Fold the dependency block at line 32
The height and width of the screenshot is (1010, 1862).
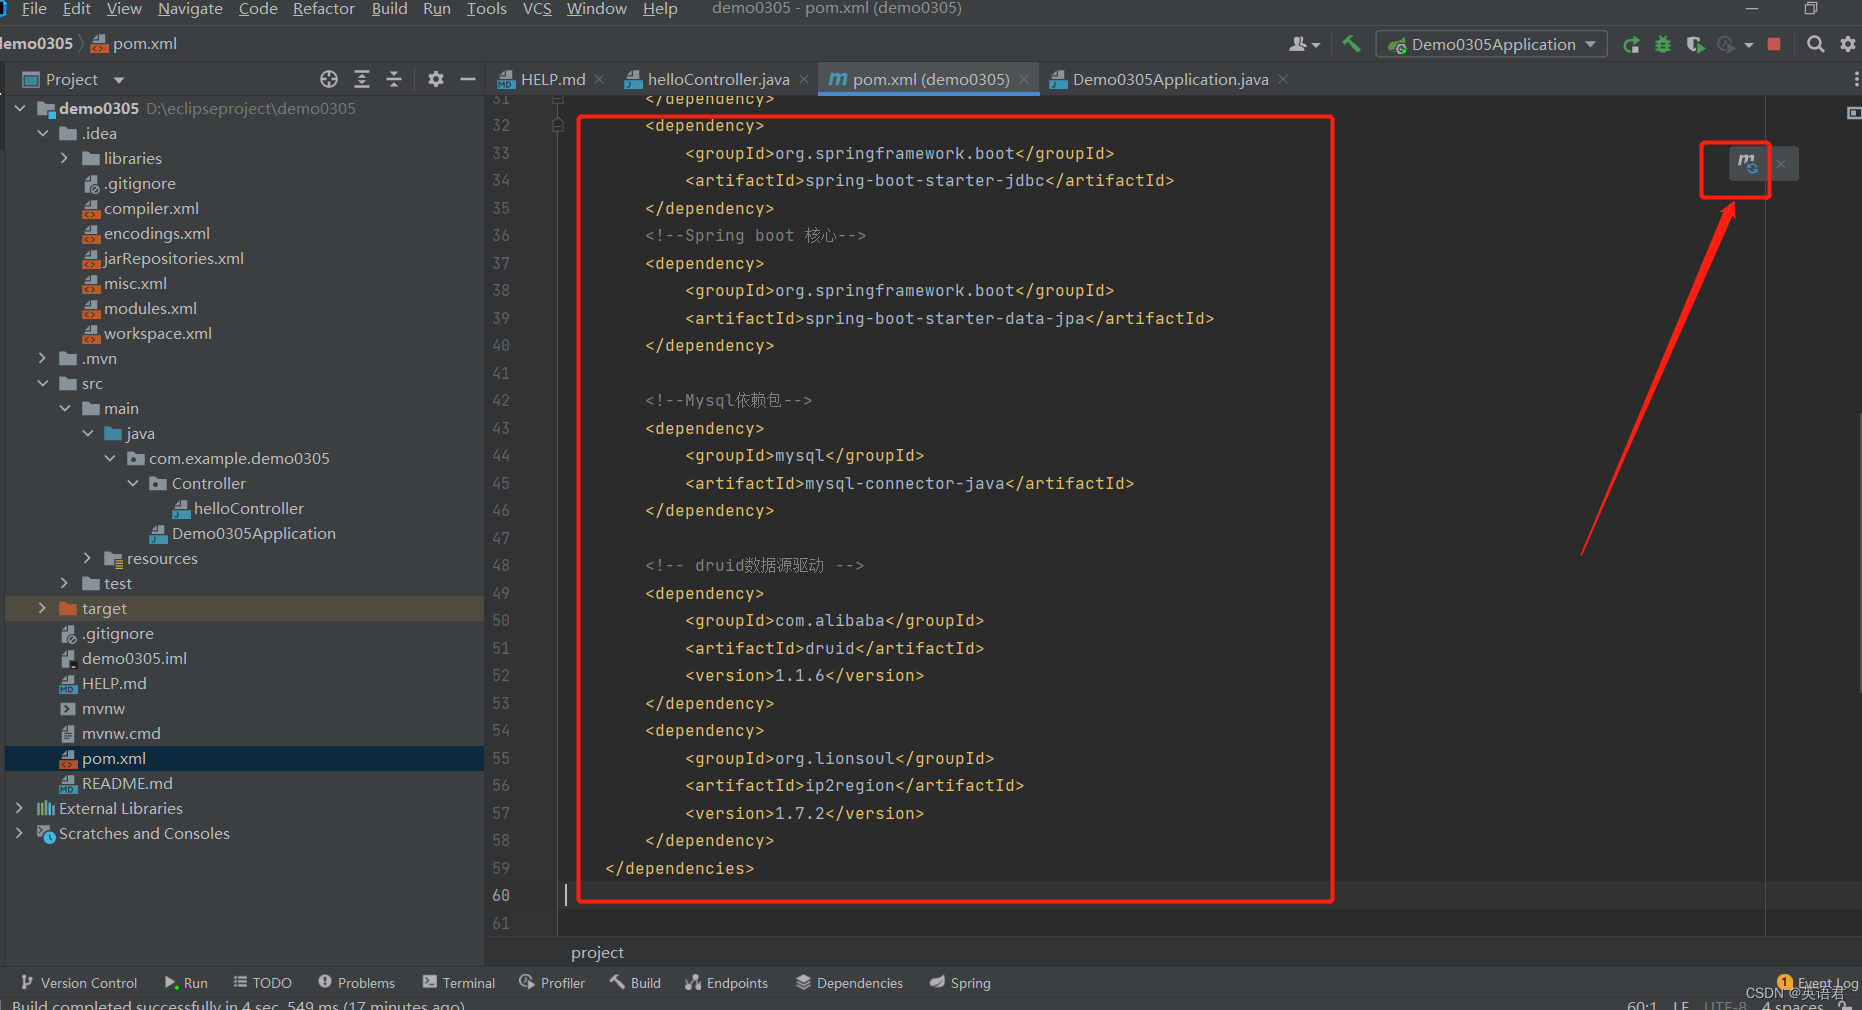[558, 125]
